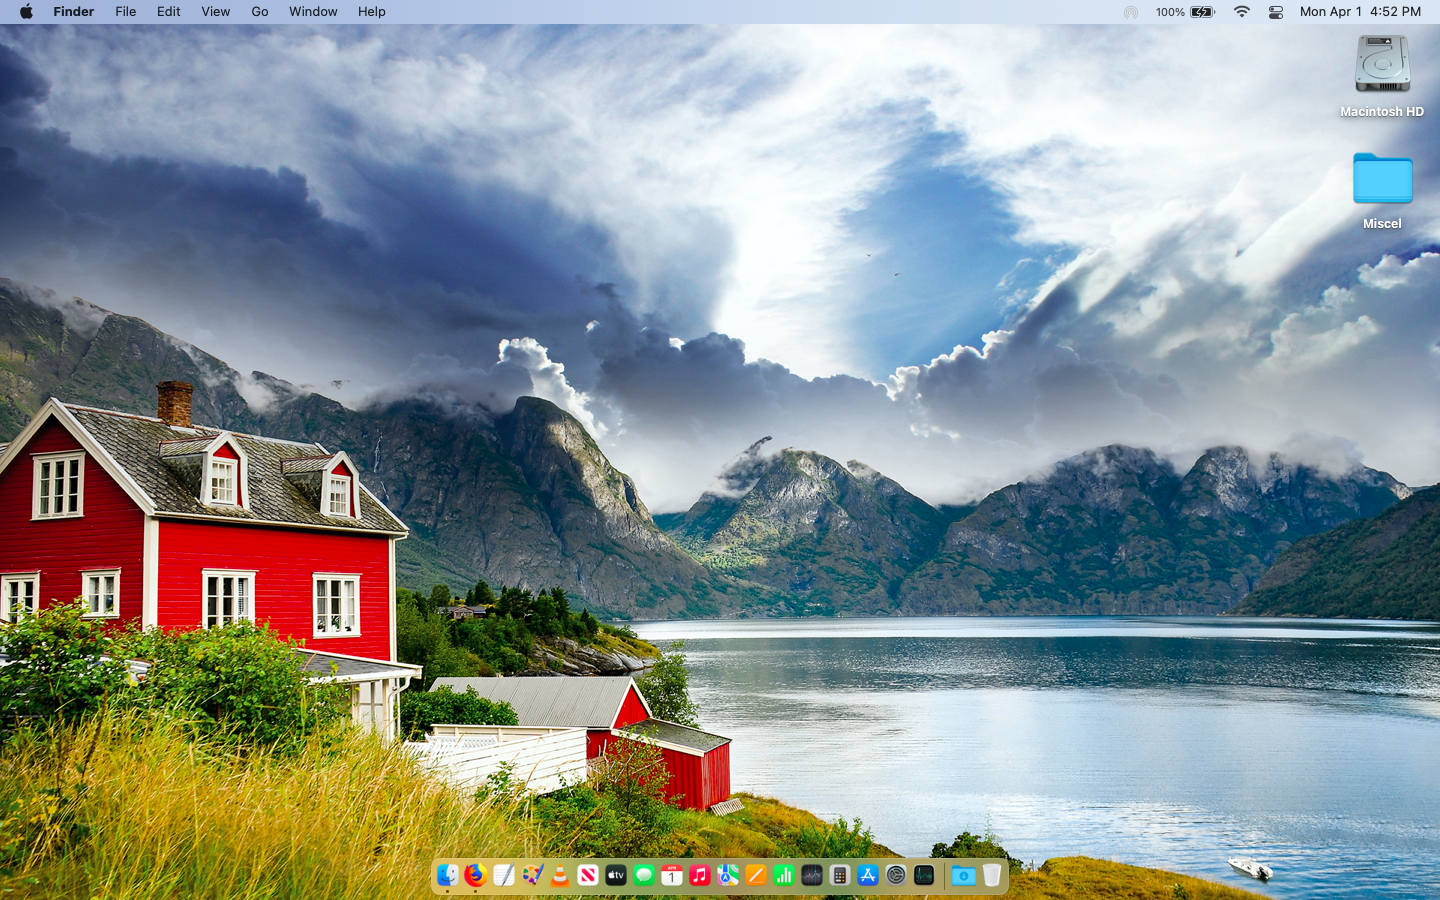Open Macintosh HD from the desktop
Image resolution: width=1440 pixels, height=900 pixels.
click(1381, 65)
